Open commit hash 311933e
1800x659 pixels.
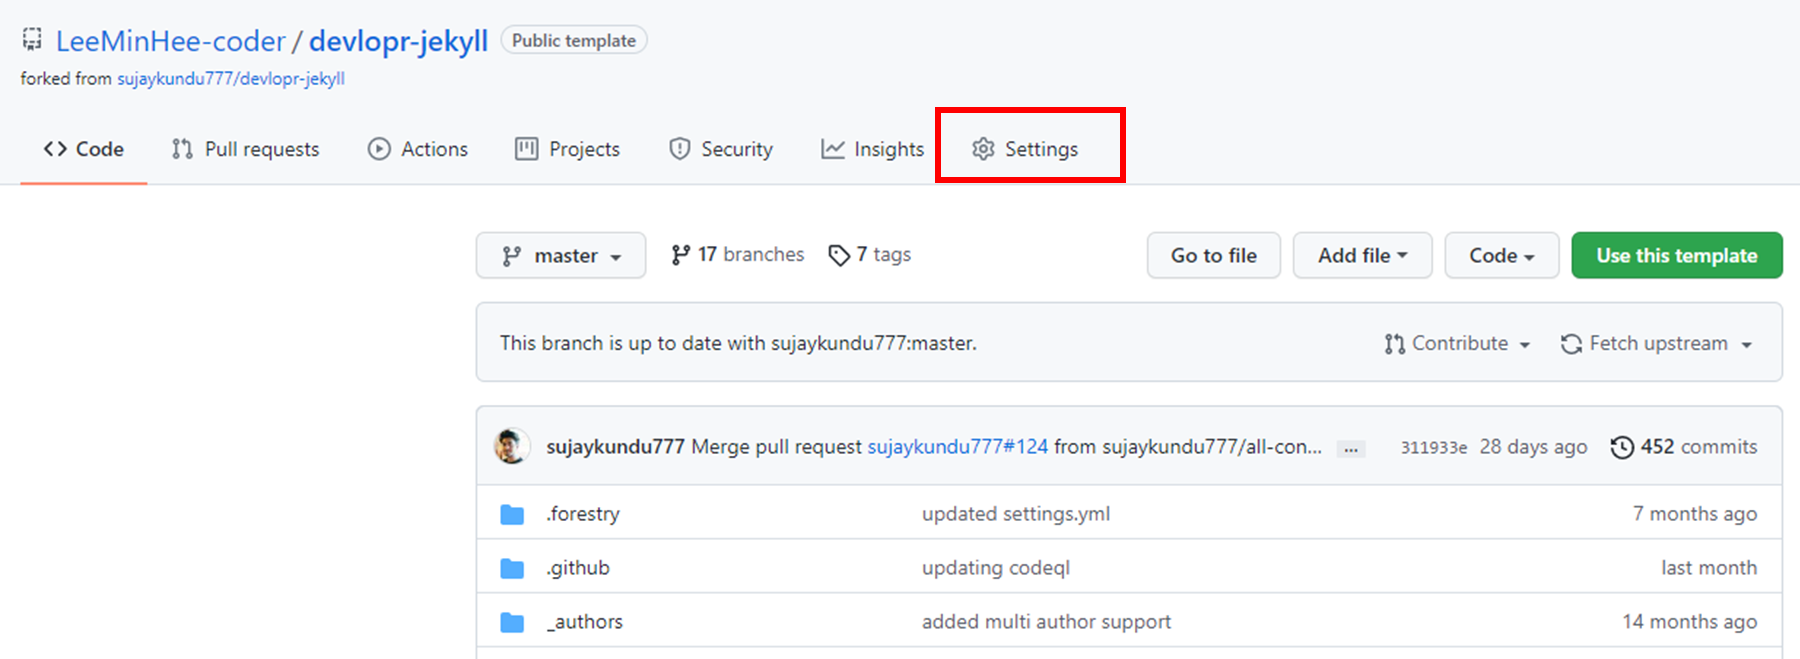[x=1433, y=448]
